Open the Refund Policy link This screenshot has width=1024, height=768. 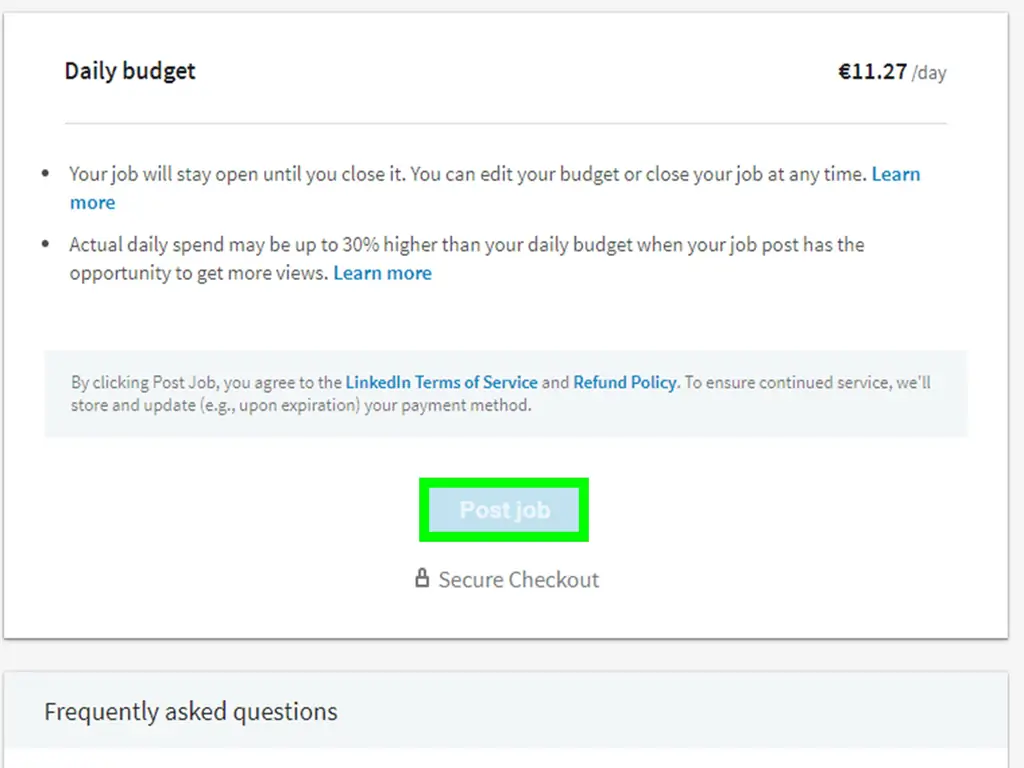(625, 382)
